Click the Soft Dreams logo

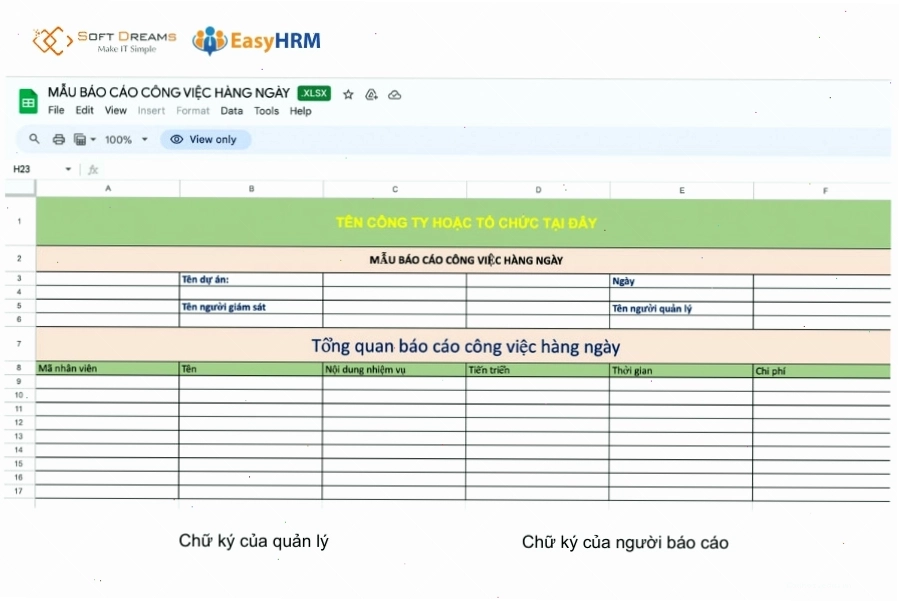[x=104, y=41]
